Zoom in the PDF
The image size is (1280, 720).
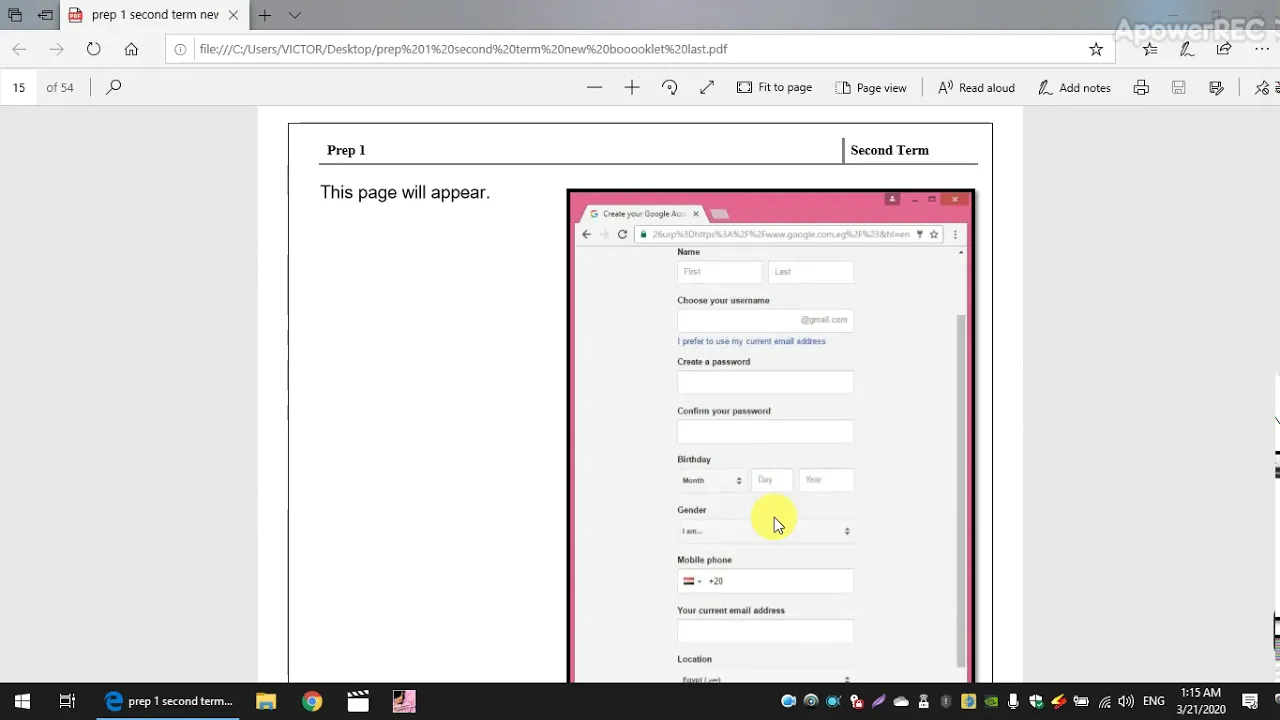632,87
